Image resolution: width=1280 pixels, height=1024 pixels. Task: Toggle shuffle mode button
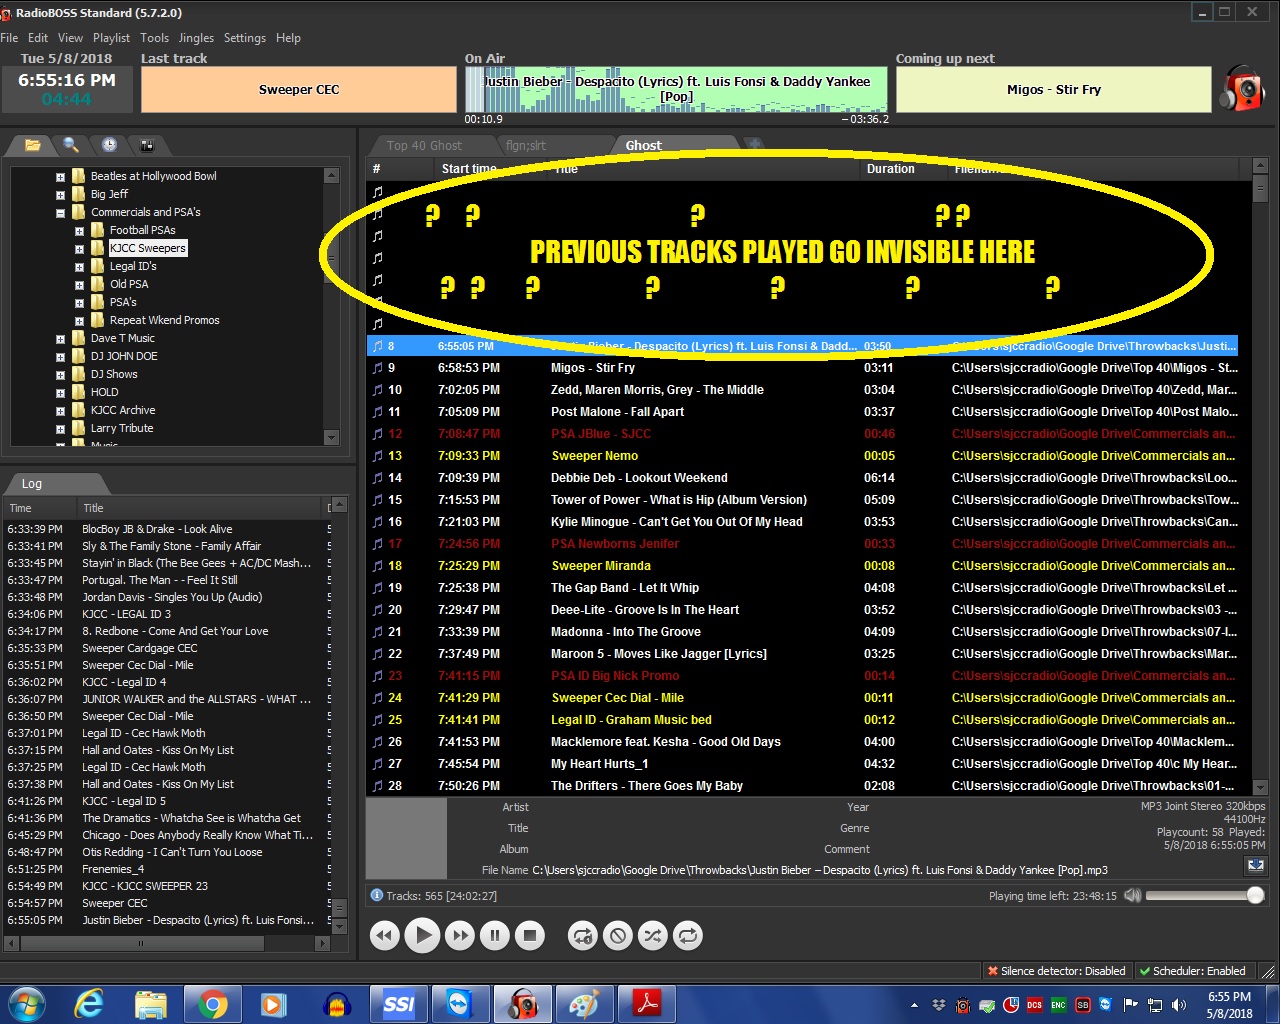click(x=653, y=936)
